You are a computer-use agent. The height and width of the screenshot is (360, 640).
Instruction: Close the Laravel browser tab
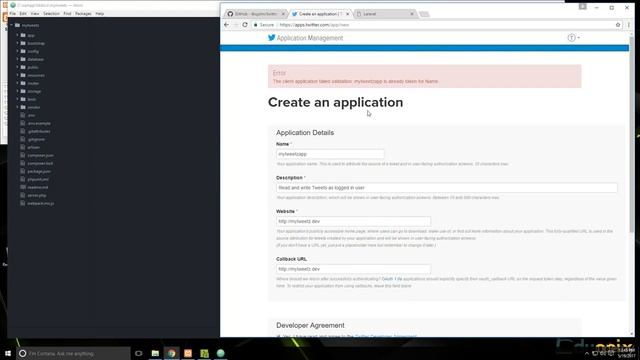[412, 14]
